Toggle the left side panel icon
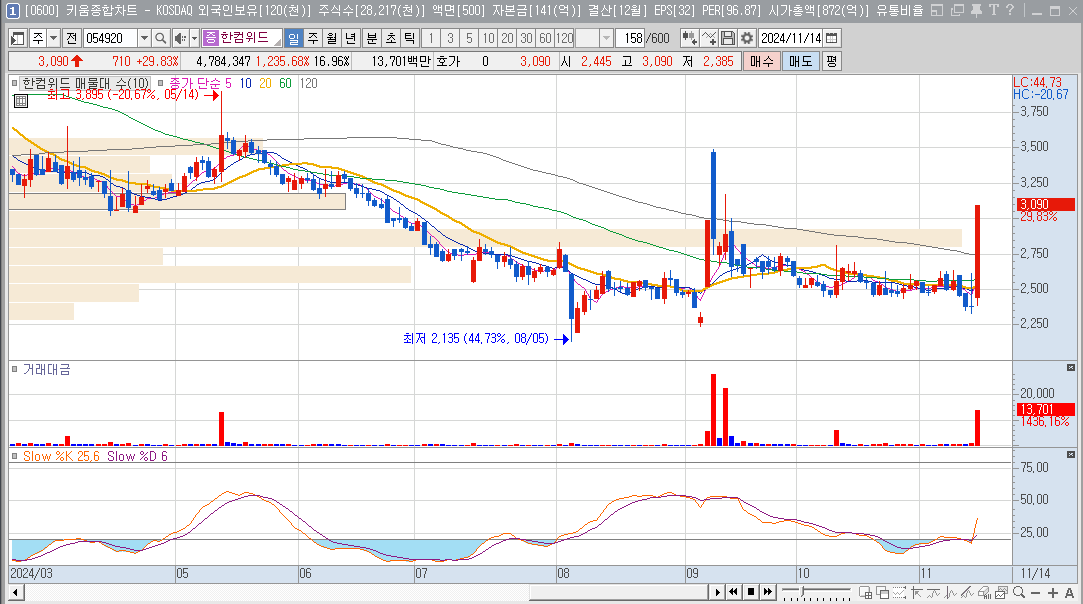Screen dimensions: 1083x604 coord(18,38)
